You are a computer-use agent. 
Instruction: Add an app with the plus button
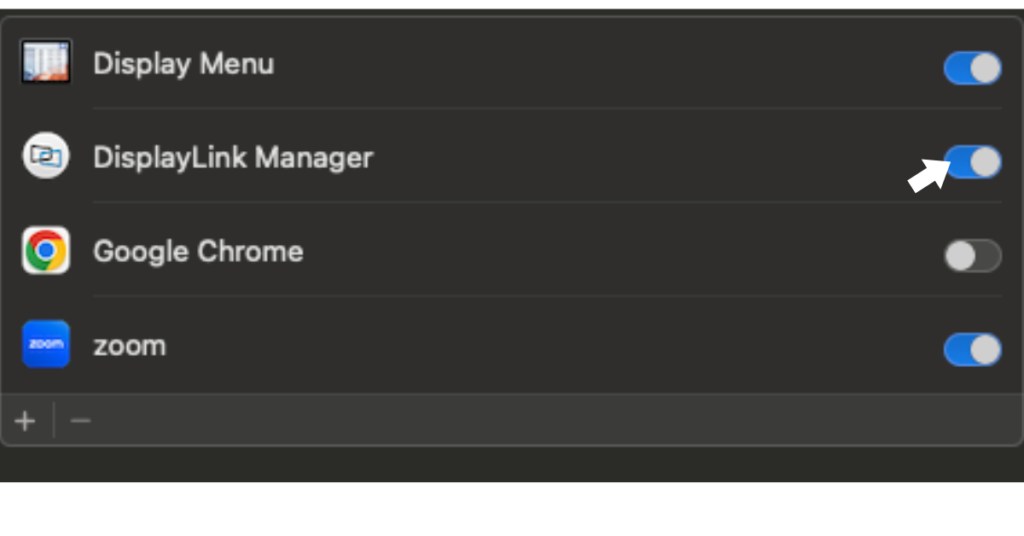[26, 421]
